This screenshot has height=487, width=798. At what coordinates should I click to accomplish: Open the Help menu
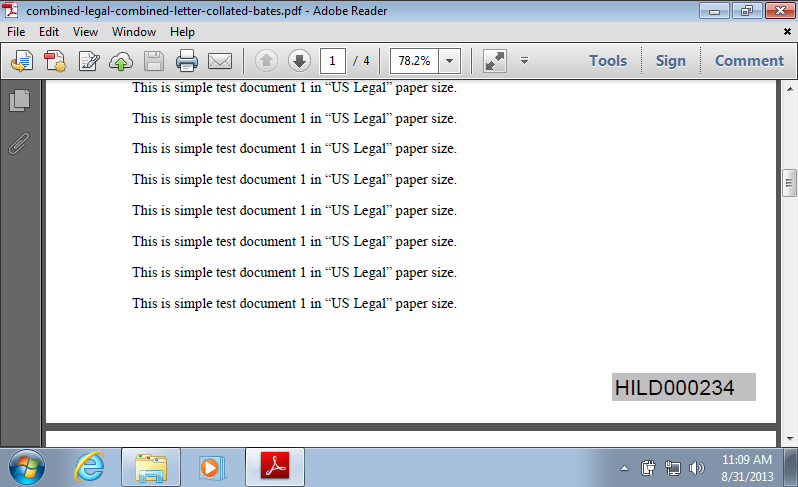coord(182,32)
